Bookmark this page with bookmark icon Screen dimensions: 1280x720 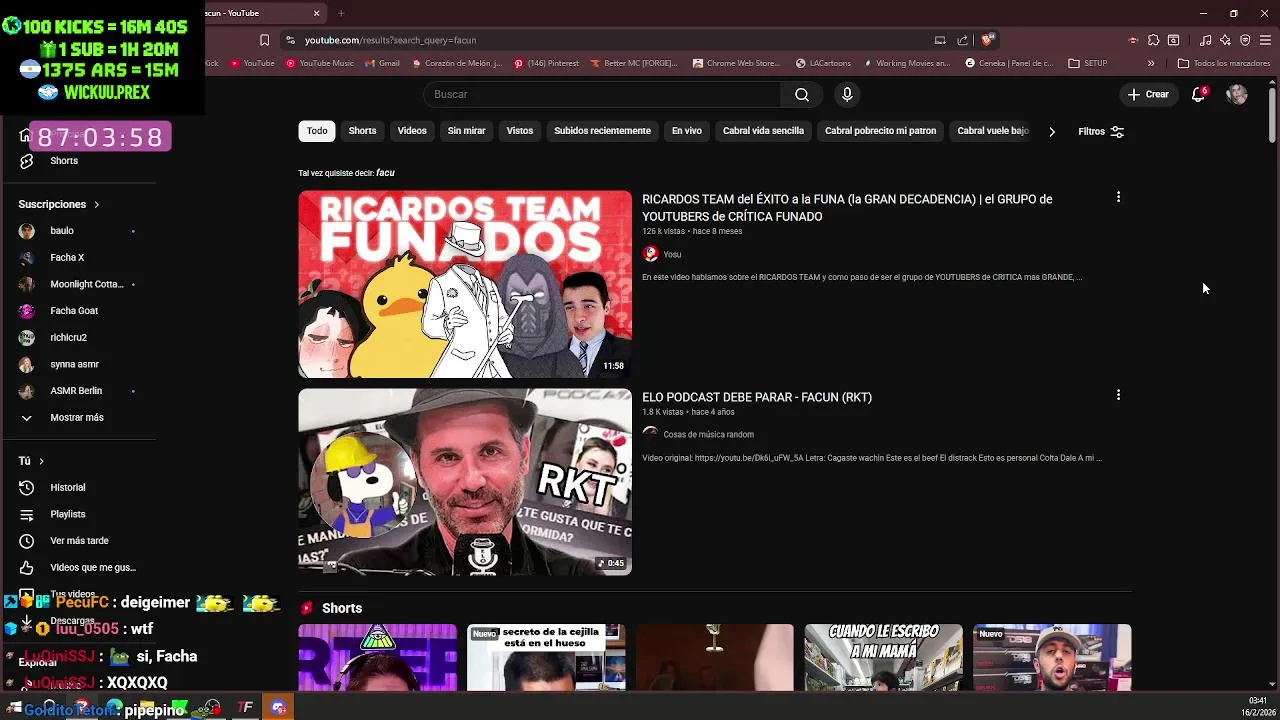tap(264, 40)
